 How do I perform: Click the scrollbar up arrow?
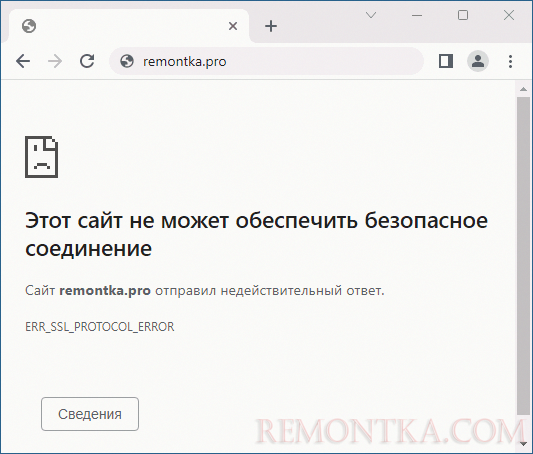pos(523,89)
